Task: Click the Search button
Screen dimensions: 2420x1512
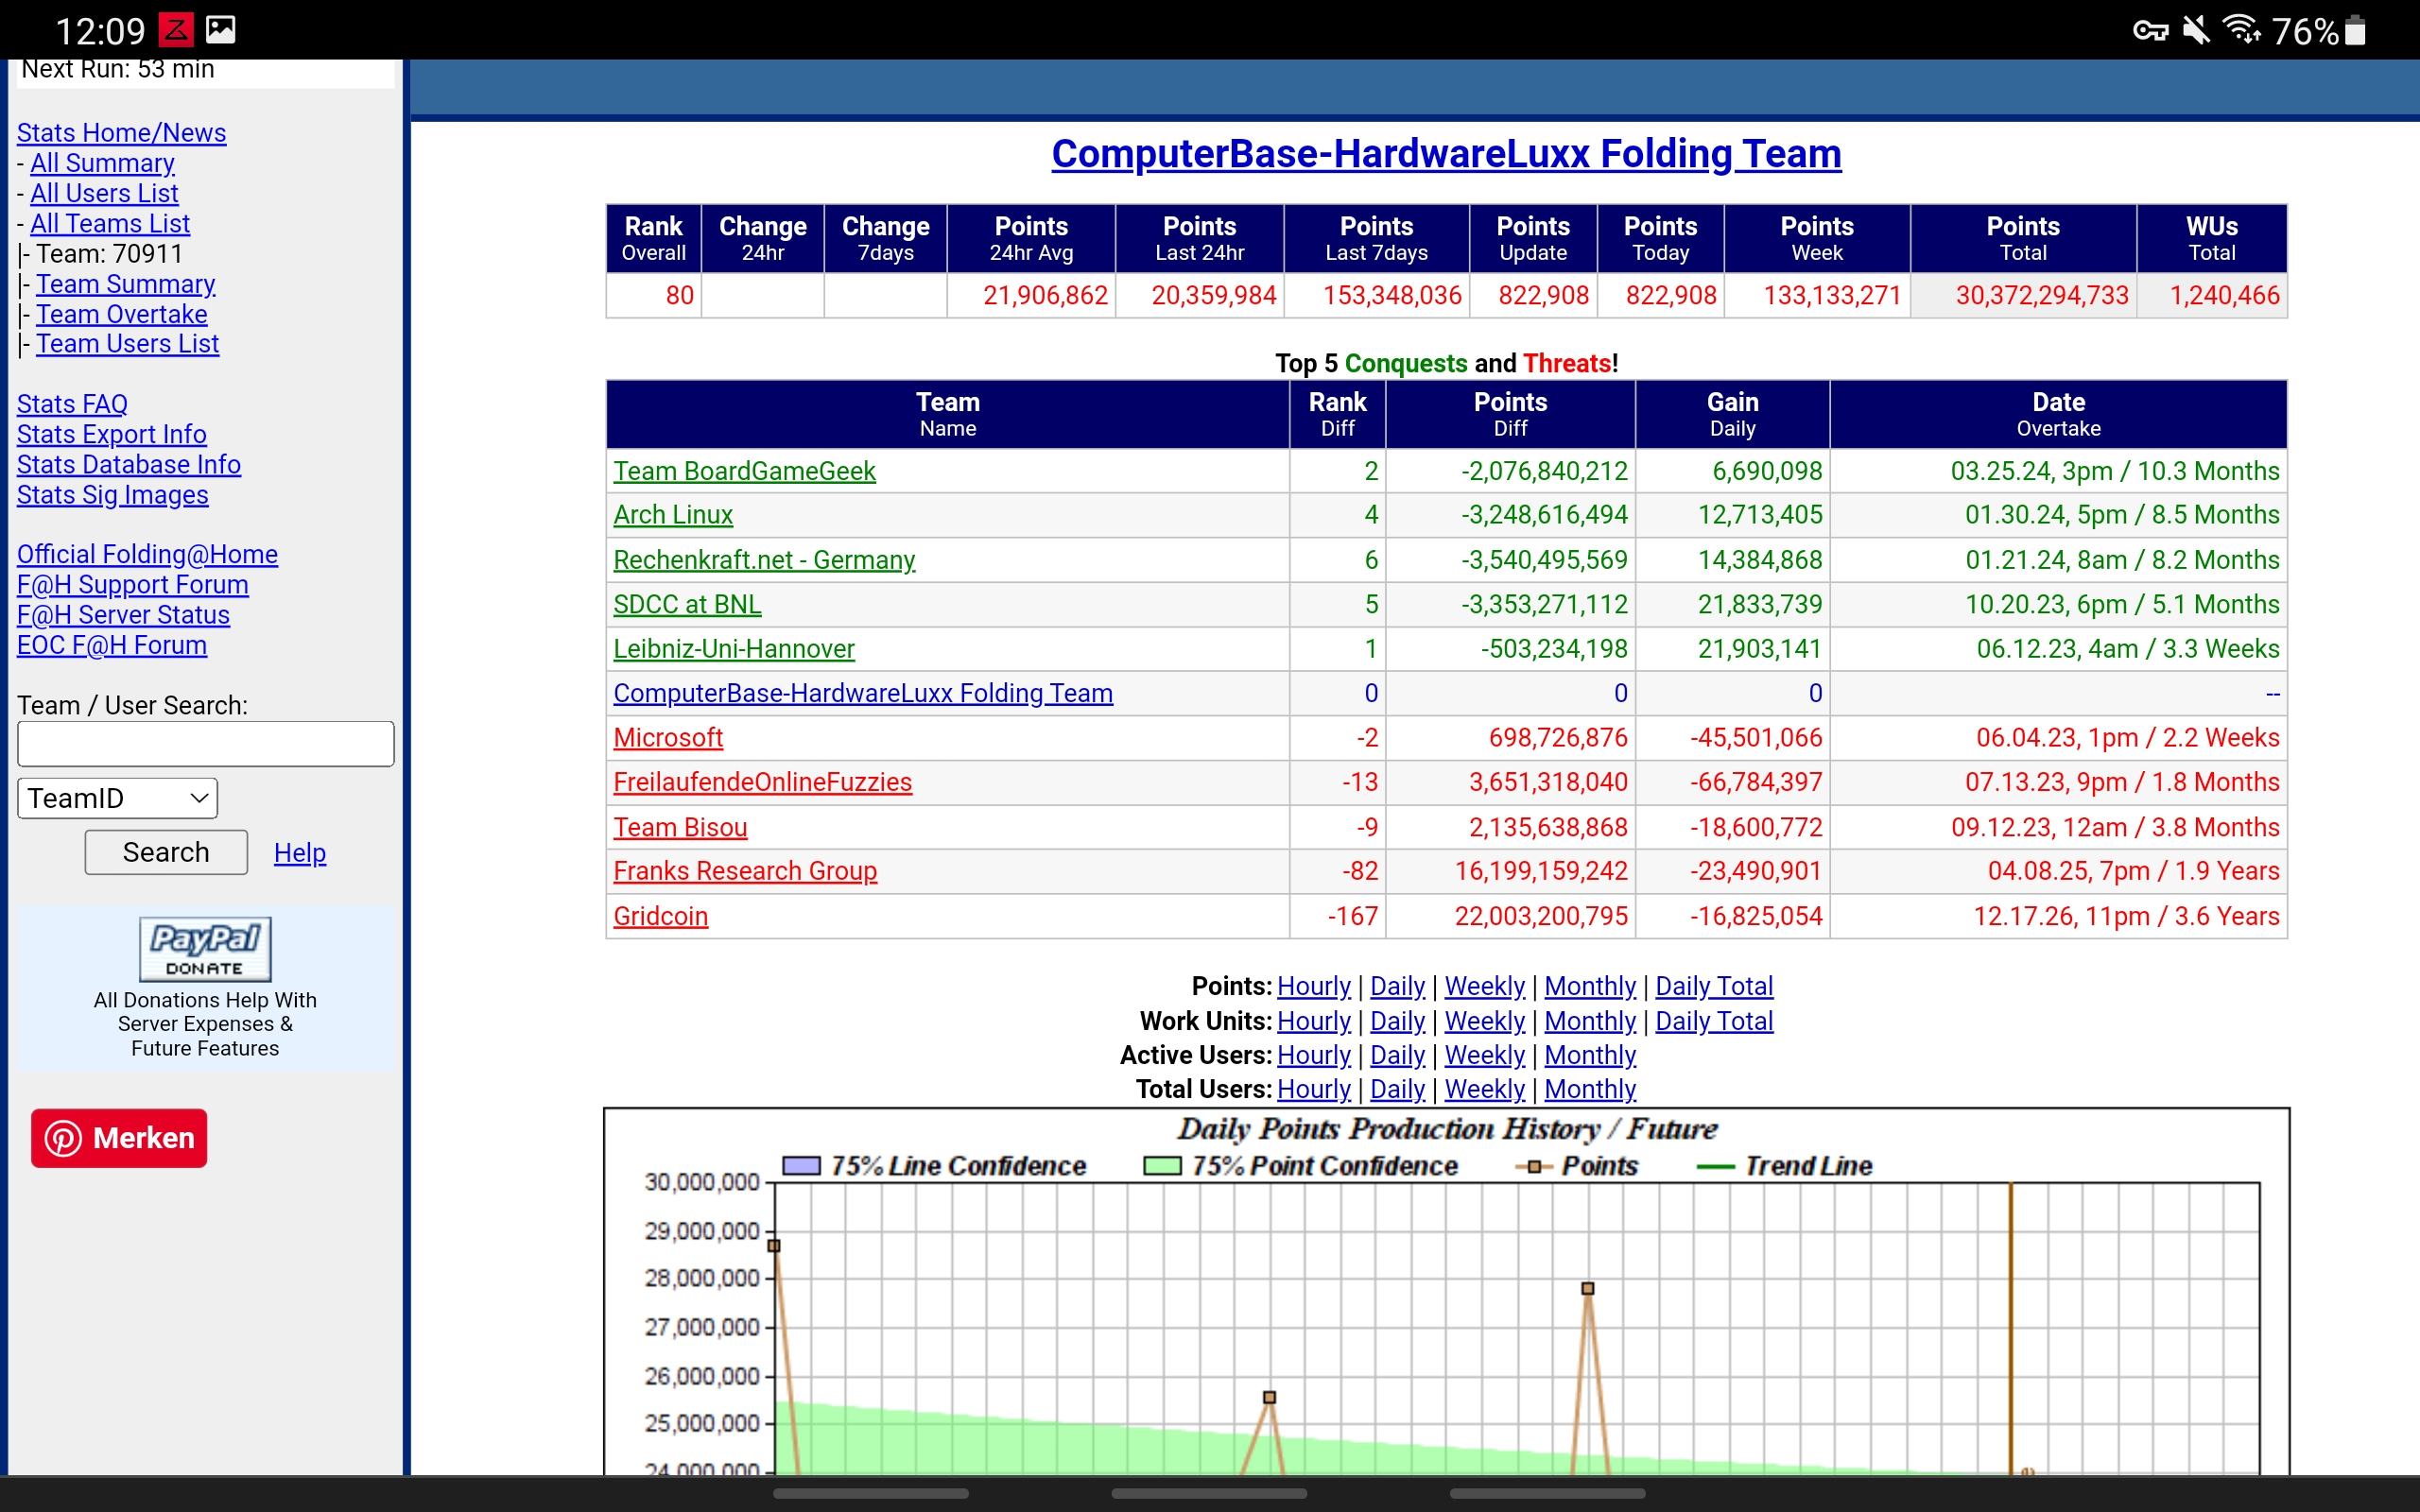Action: 166,852
